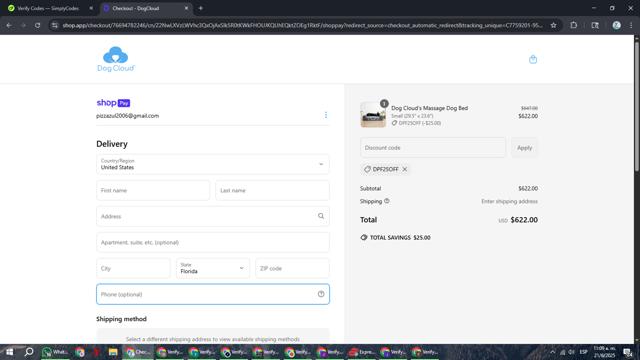The image size is (640, 360).
Task: Click the email pizzazul2006@gmail.com
Action: pos(127,116)
